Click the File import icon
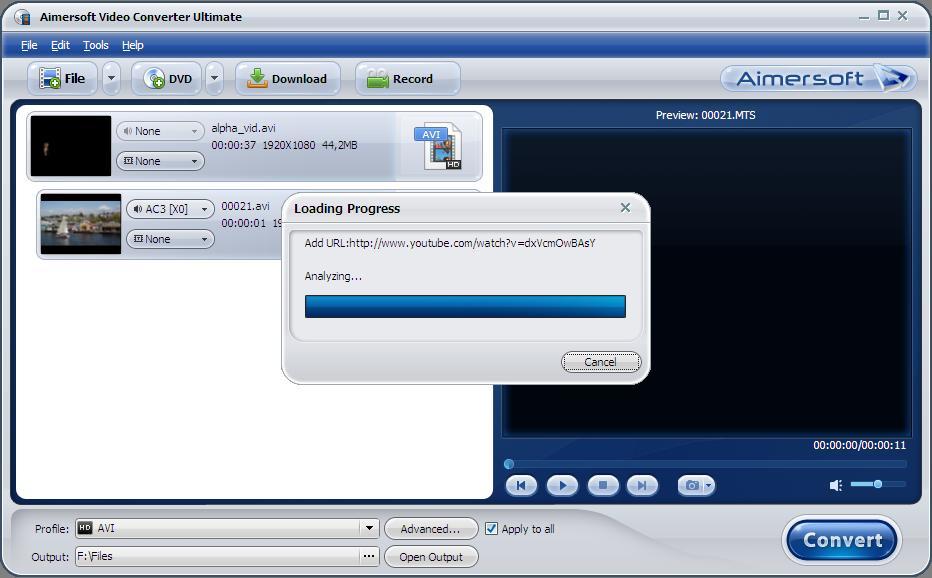This screenshot has width=932, height=578. pos(48,78)
